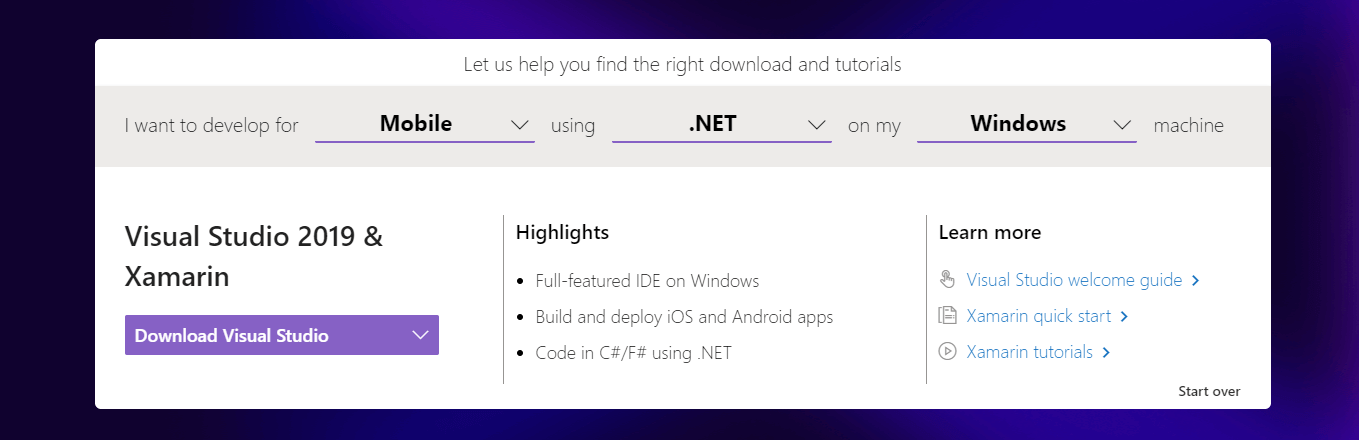Click the play icon beside Xamarin tutorials
The image size is (1359, 440).
(x=947, y=352)
